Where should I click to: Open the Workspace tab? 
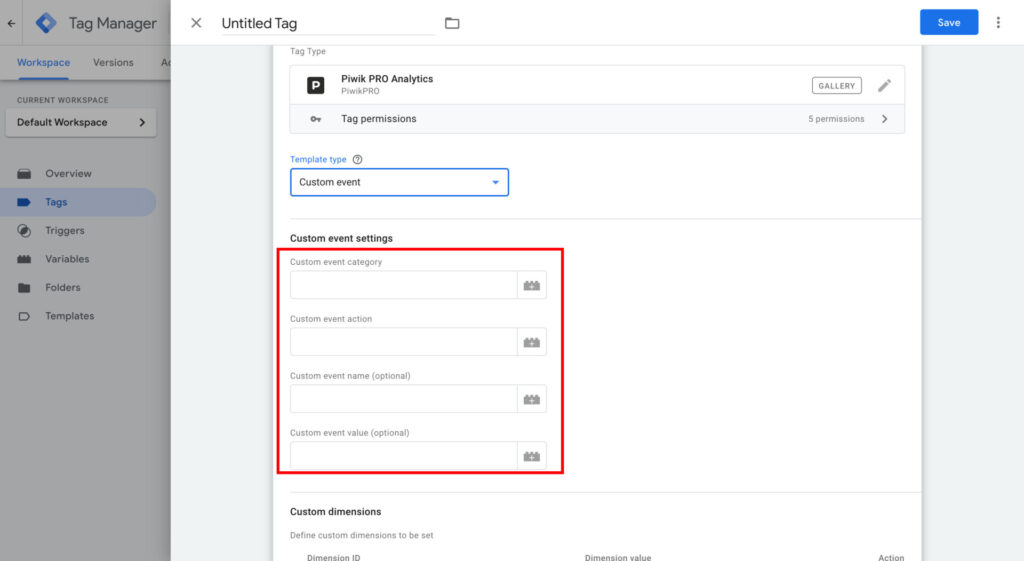click(44, 62)
